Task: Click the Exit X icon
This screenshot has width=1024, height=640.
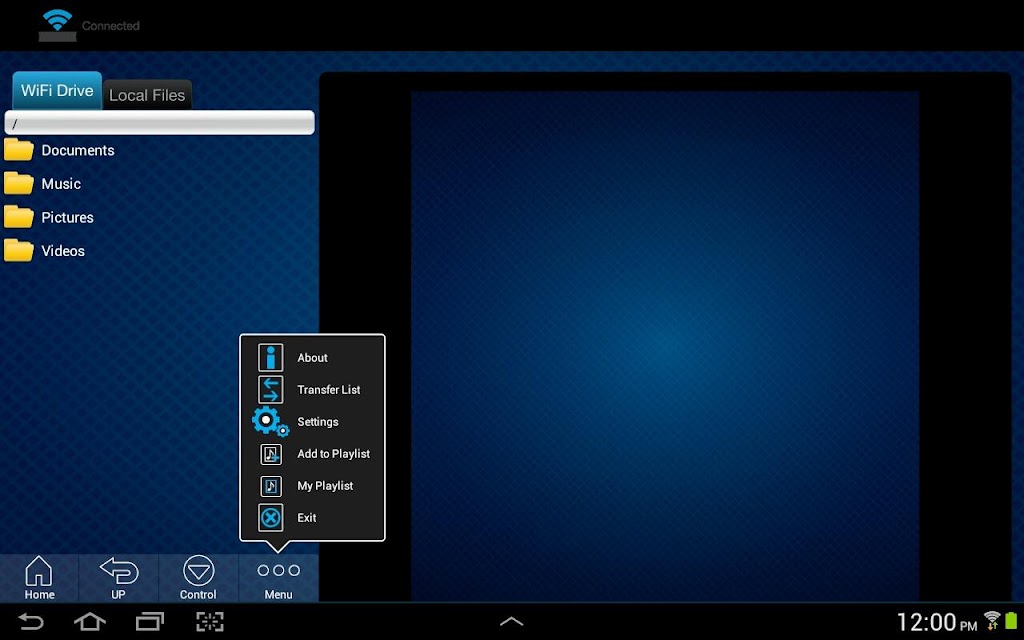Action: coord(270,518)
